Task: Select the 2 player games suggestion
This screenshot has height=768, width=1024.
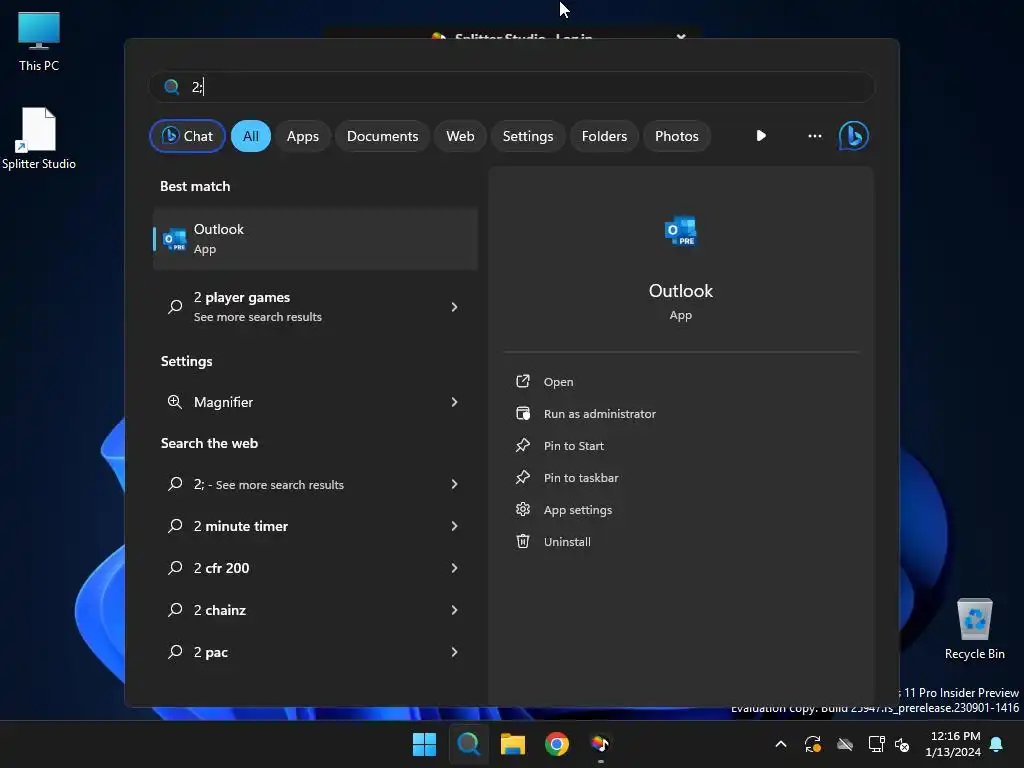Action: [x=315, y=306]
